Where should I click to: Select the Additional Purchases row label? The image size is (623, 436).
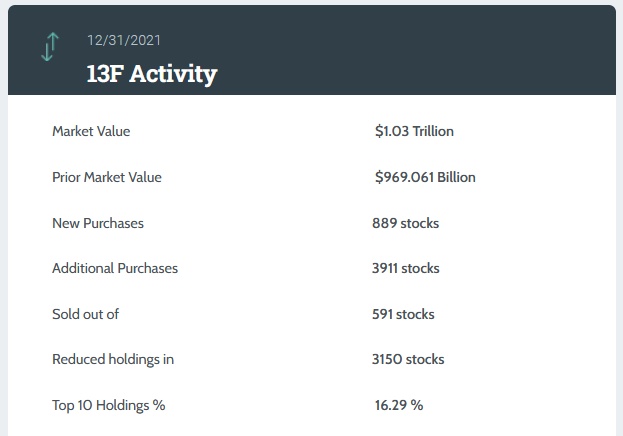click(x=115, y=268)
